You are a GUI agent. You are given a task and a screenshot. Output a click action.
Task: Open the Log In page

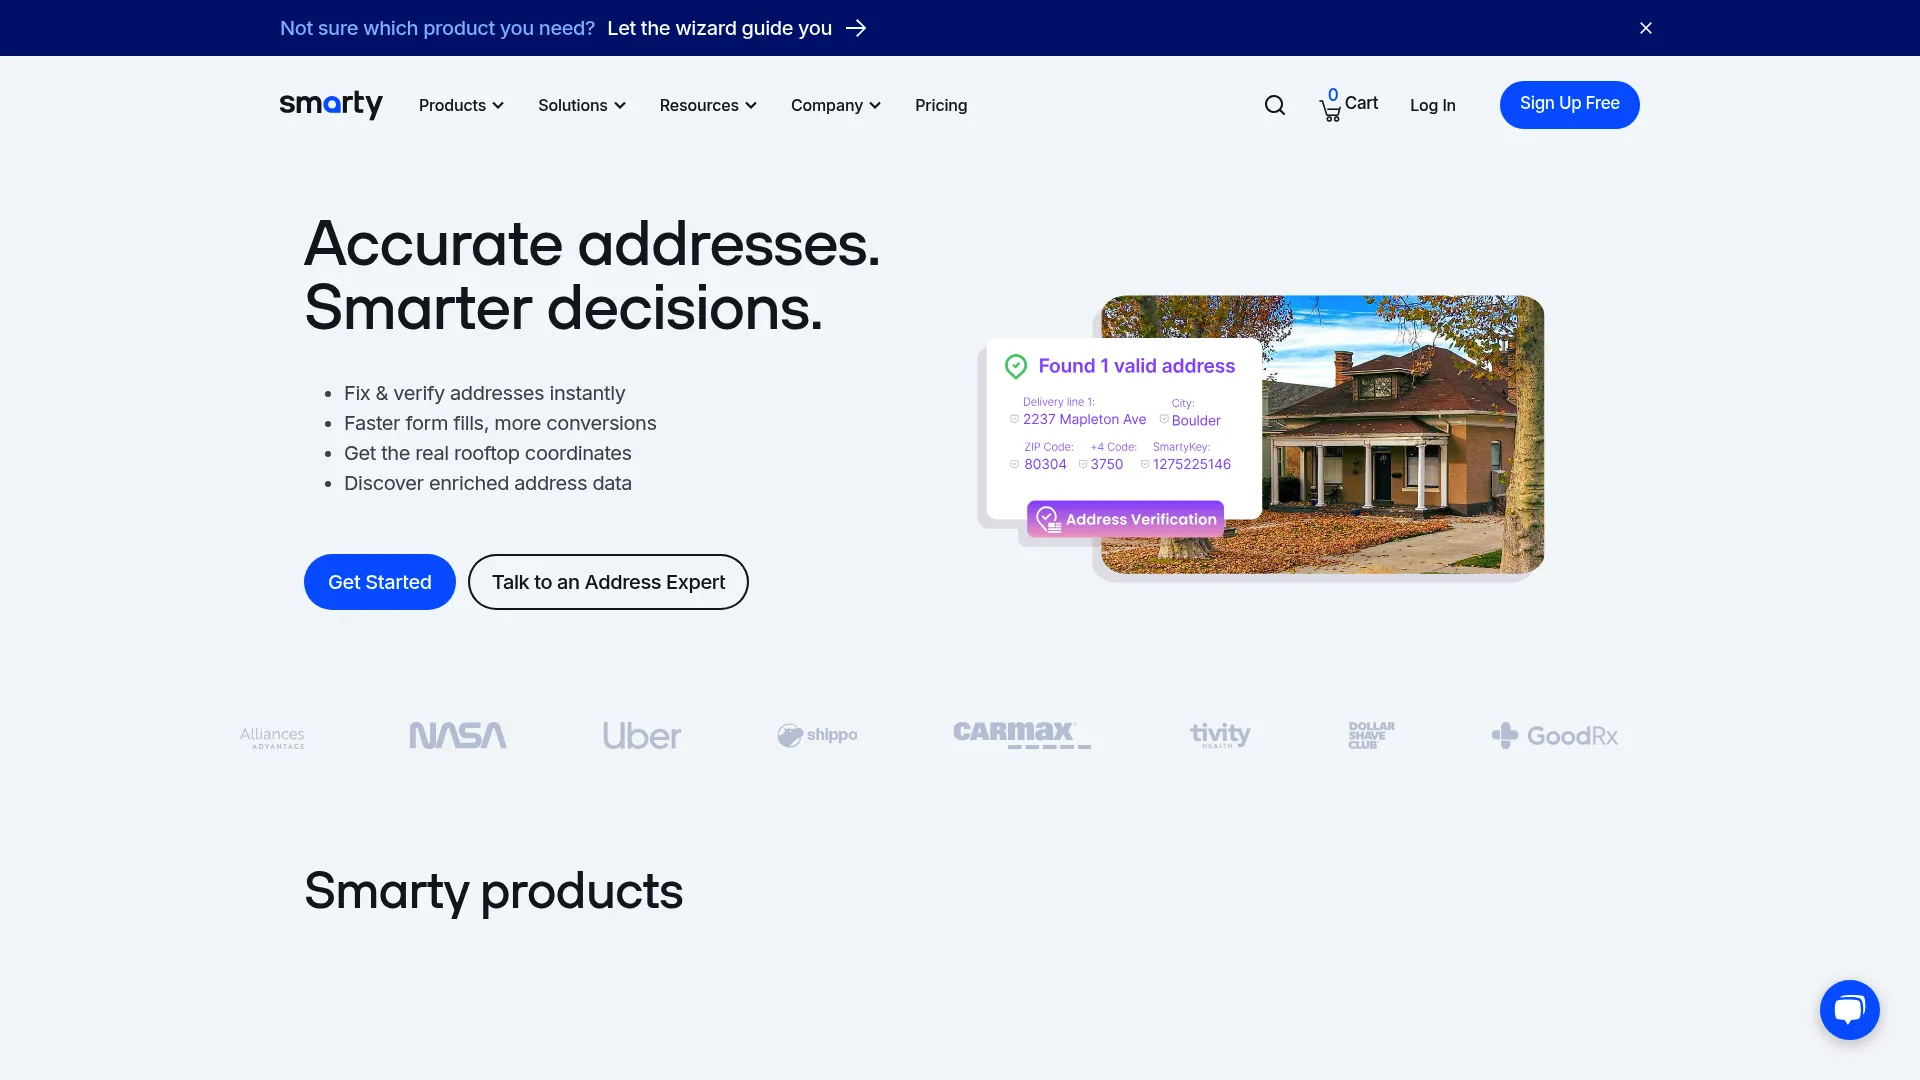pos(1433,105)
